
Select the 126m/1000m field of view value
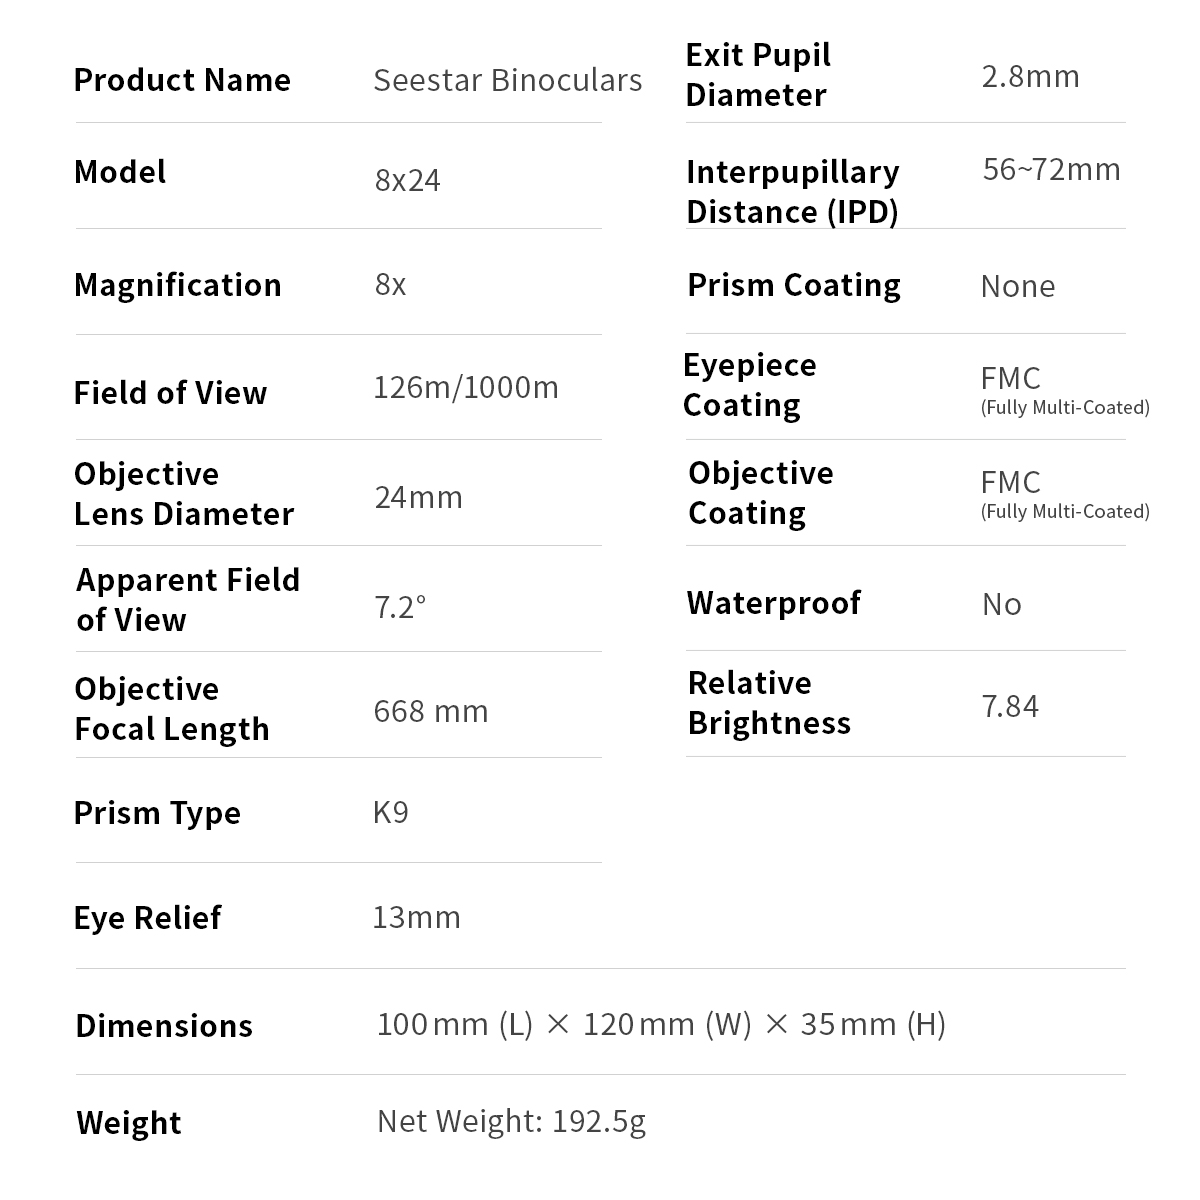coord(466,387)
